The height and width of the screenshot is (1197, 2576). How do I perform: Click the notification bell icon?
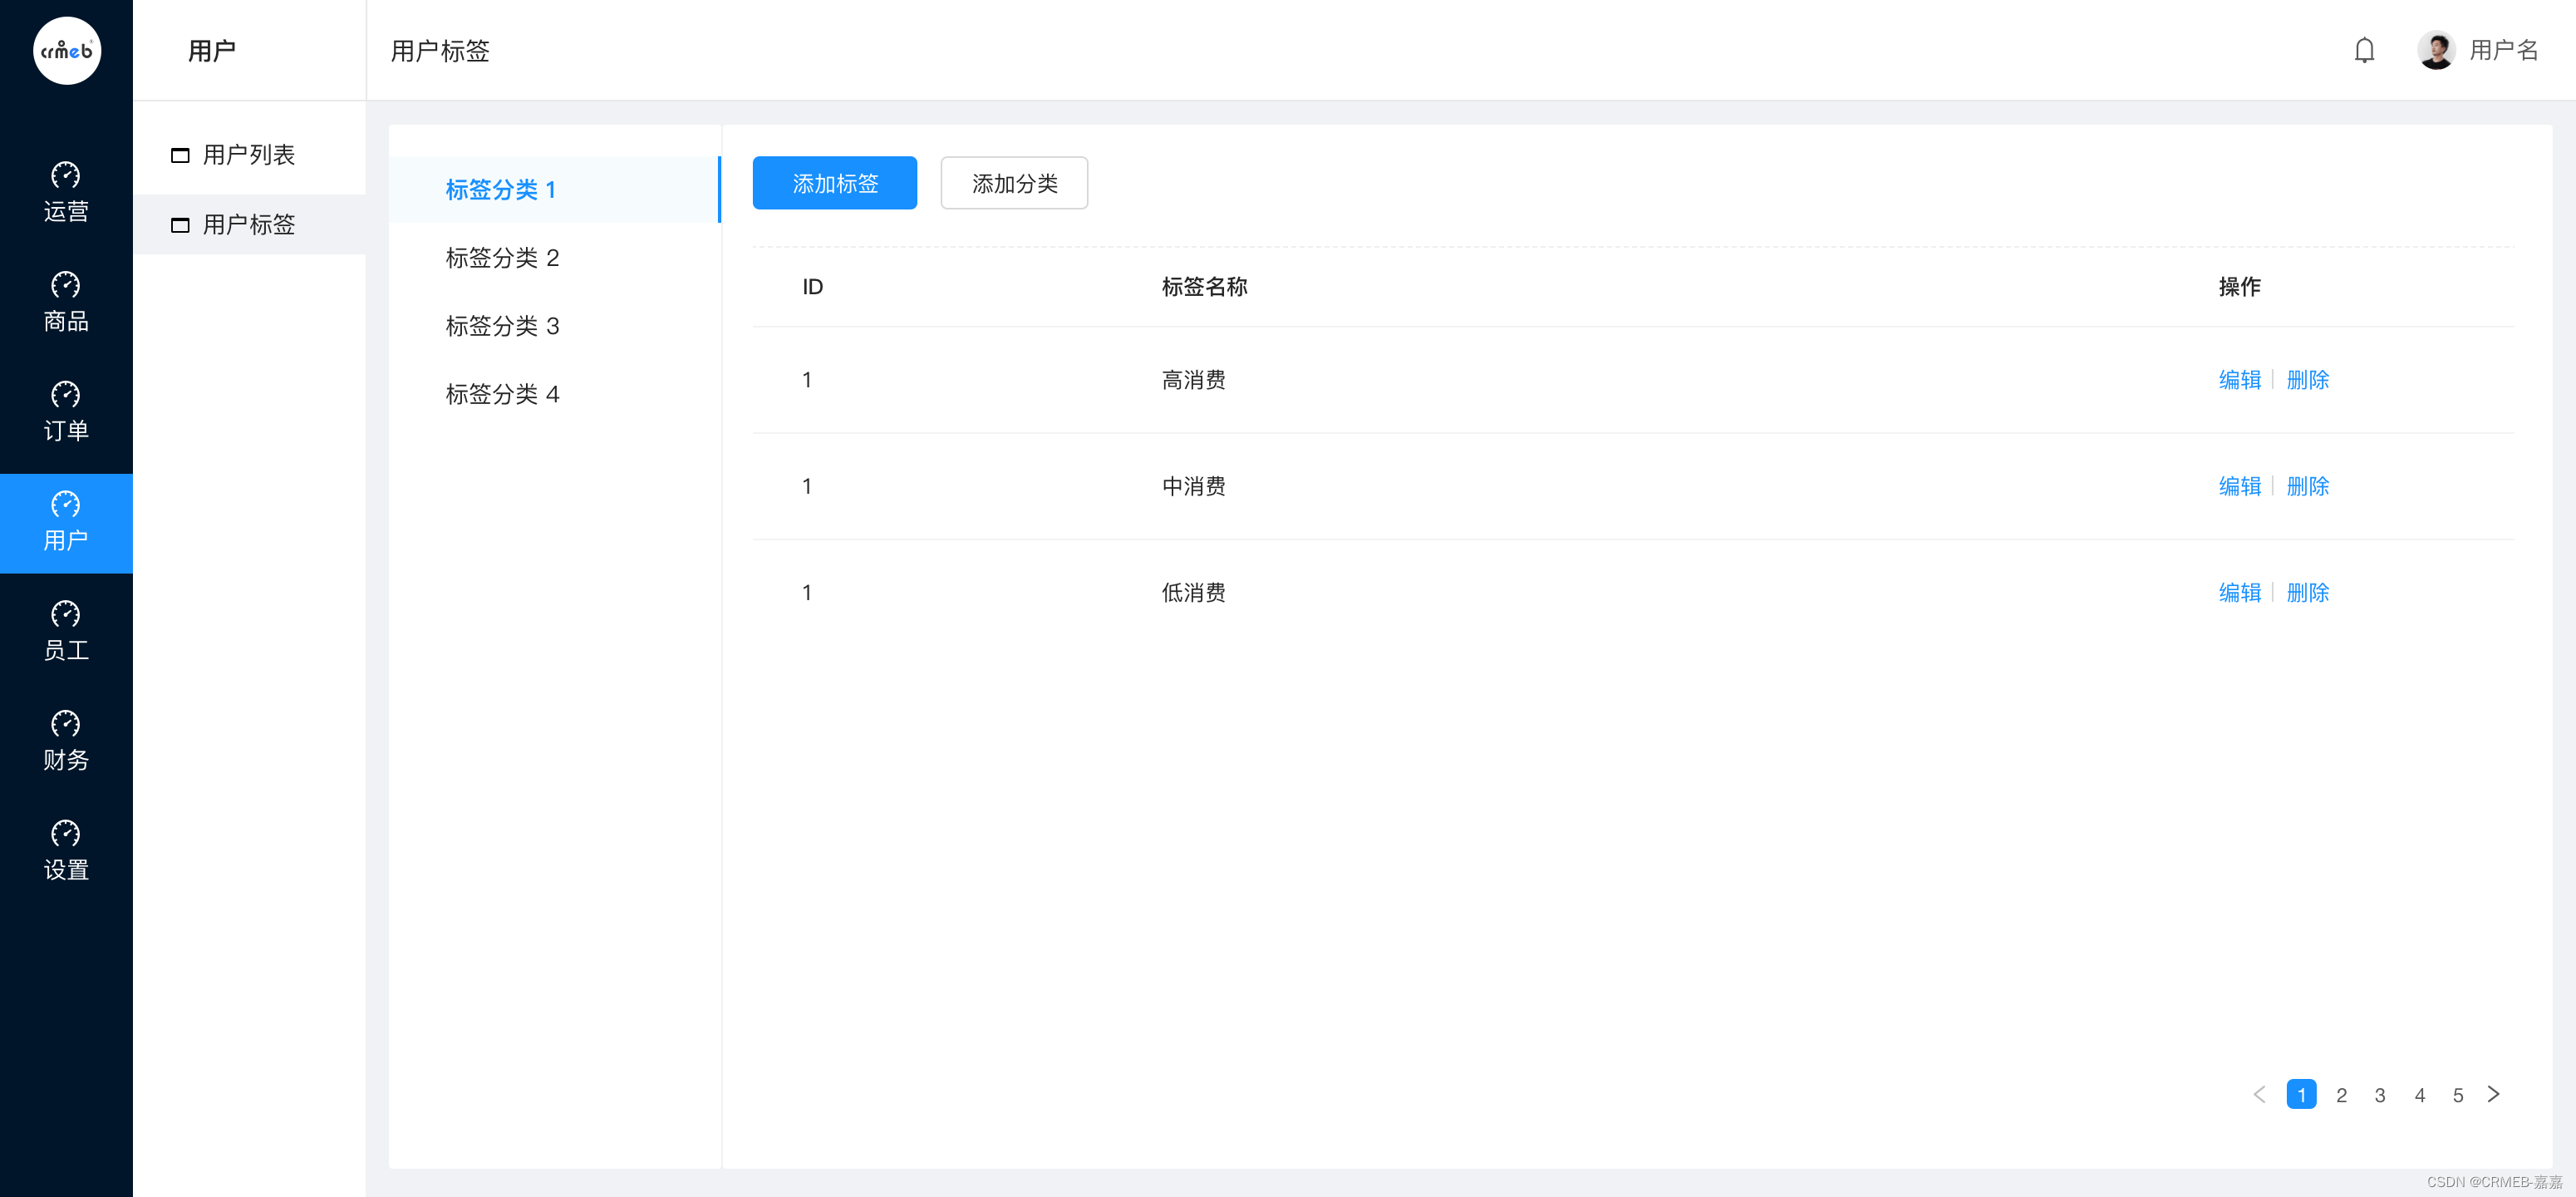[2363, 50]
